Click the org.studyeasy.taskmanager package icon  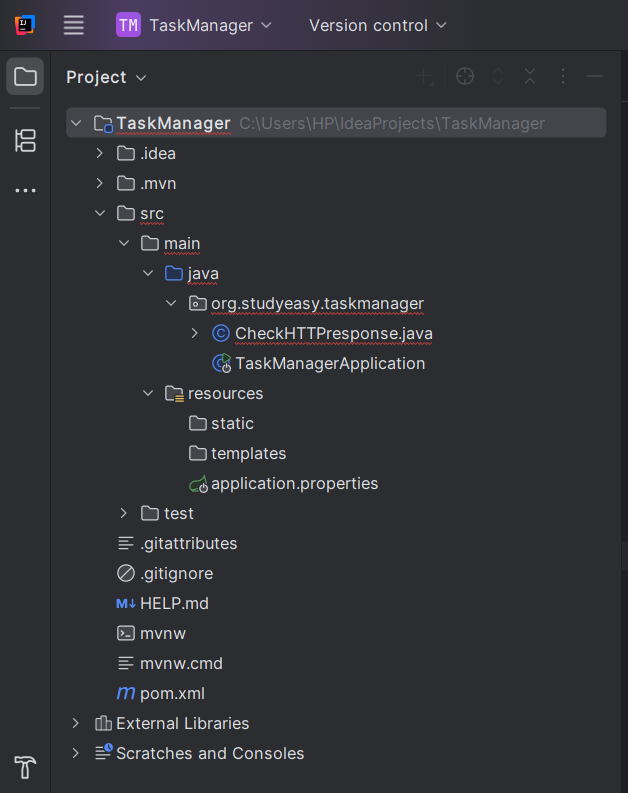click(198, 303)
